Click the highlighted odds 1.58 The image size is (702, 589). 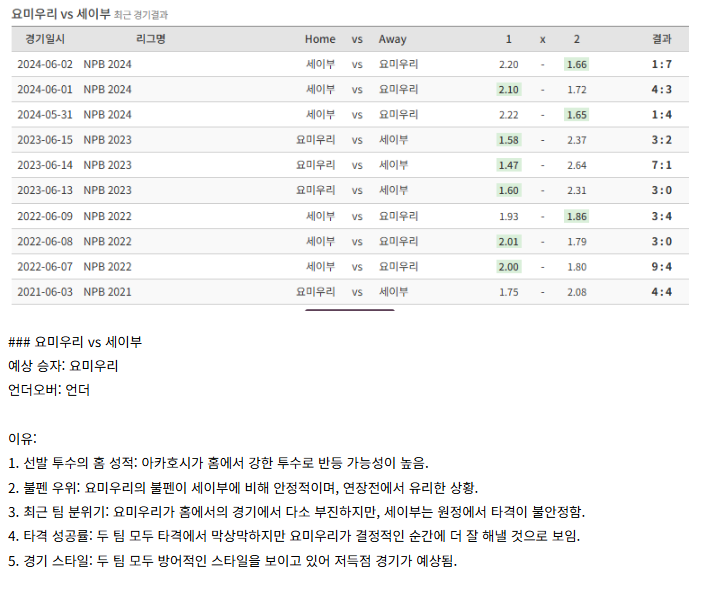point(509,140)
